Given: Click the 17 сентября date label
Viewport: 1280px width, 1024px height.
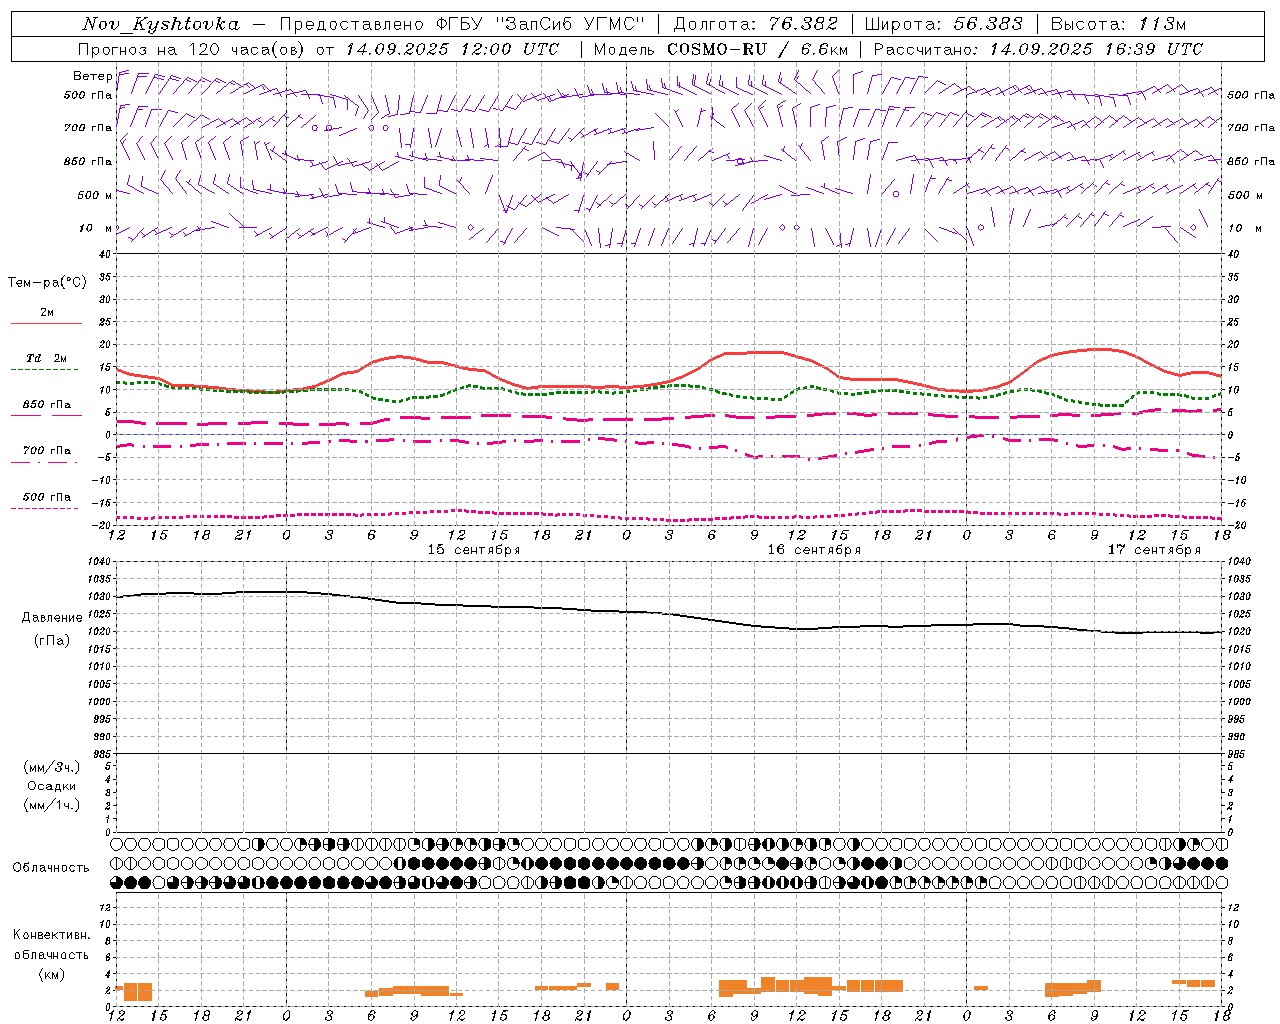Looking at the screenshot, I should point(1154,550).
